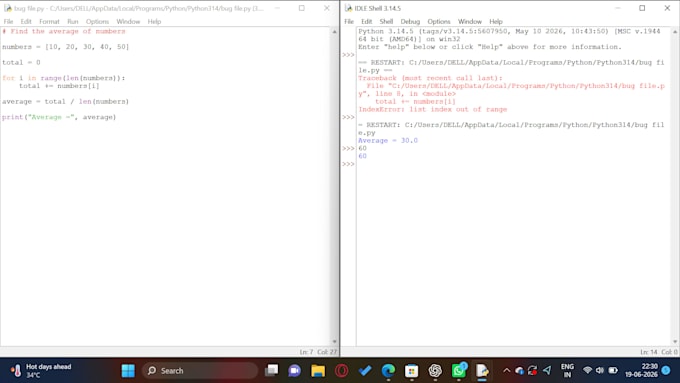Click Python icon in IDLE Shell title bar
This screenshot has width=680, height=383.
[348, 8]
